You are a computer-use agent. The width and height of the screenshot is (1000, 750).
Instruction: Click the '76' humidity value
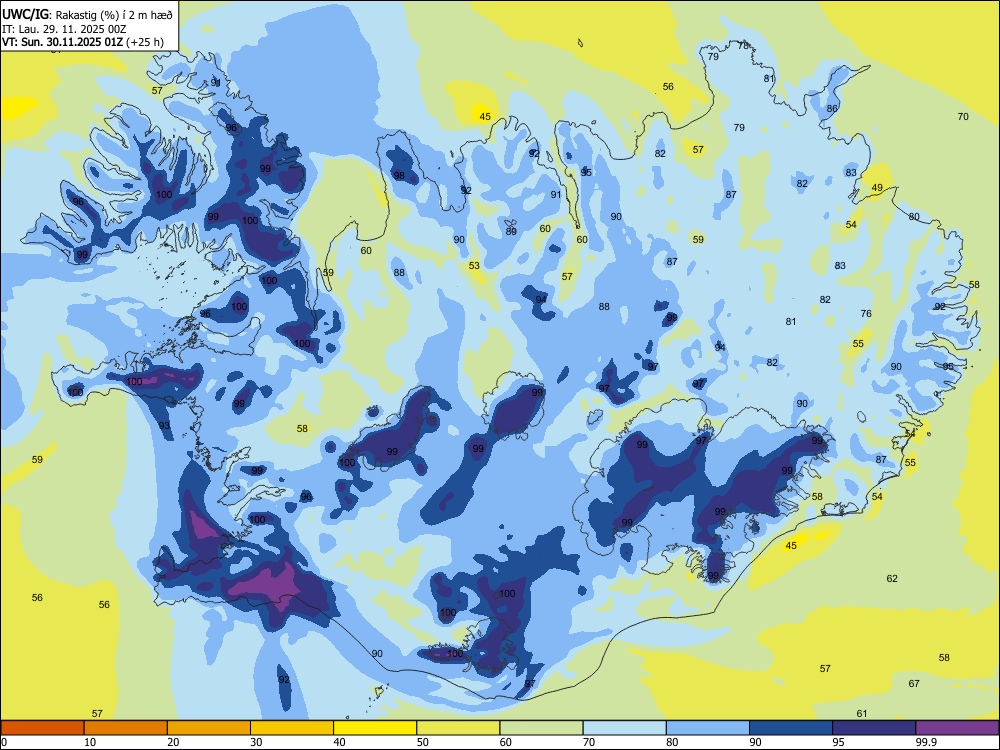(865, 314)
